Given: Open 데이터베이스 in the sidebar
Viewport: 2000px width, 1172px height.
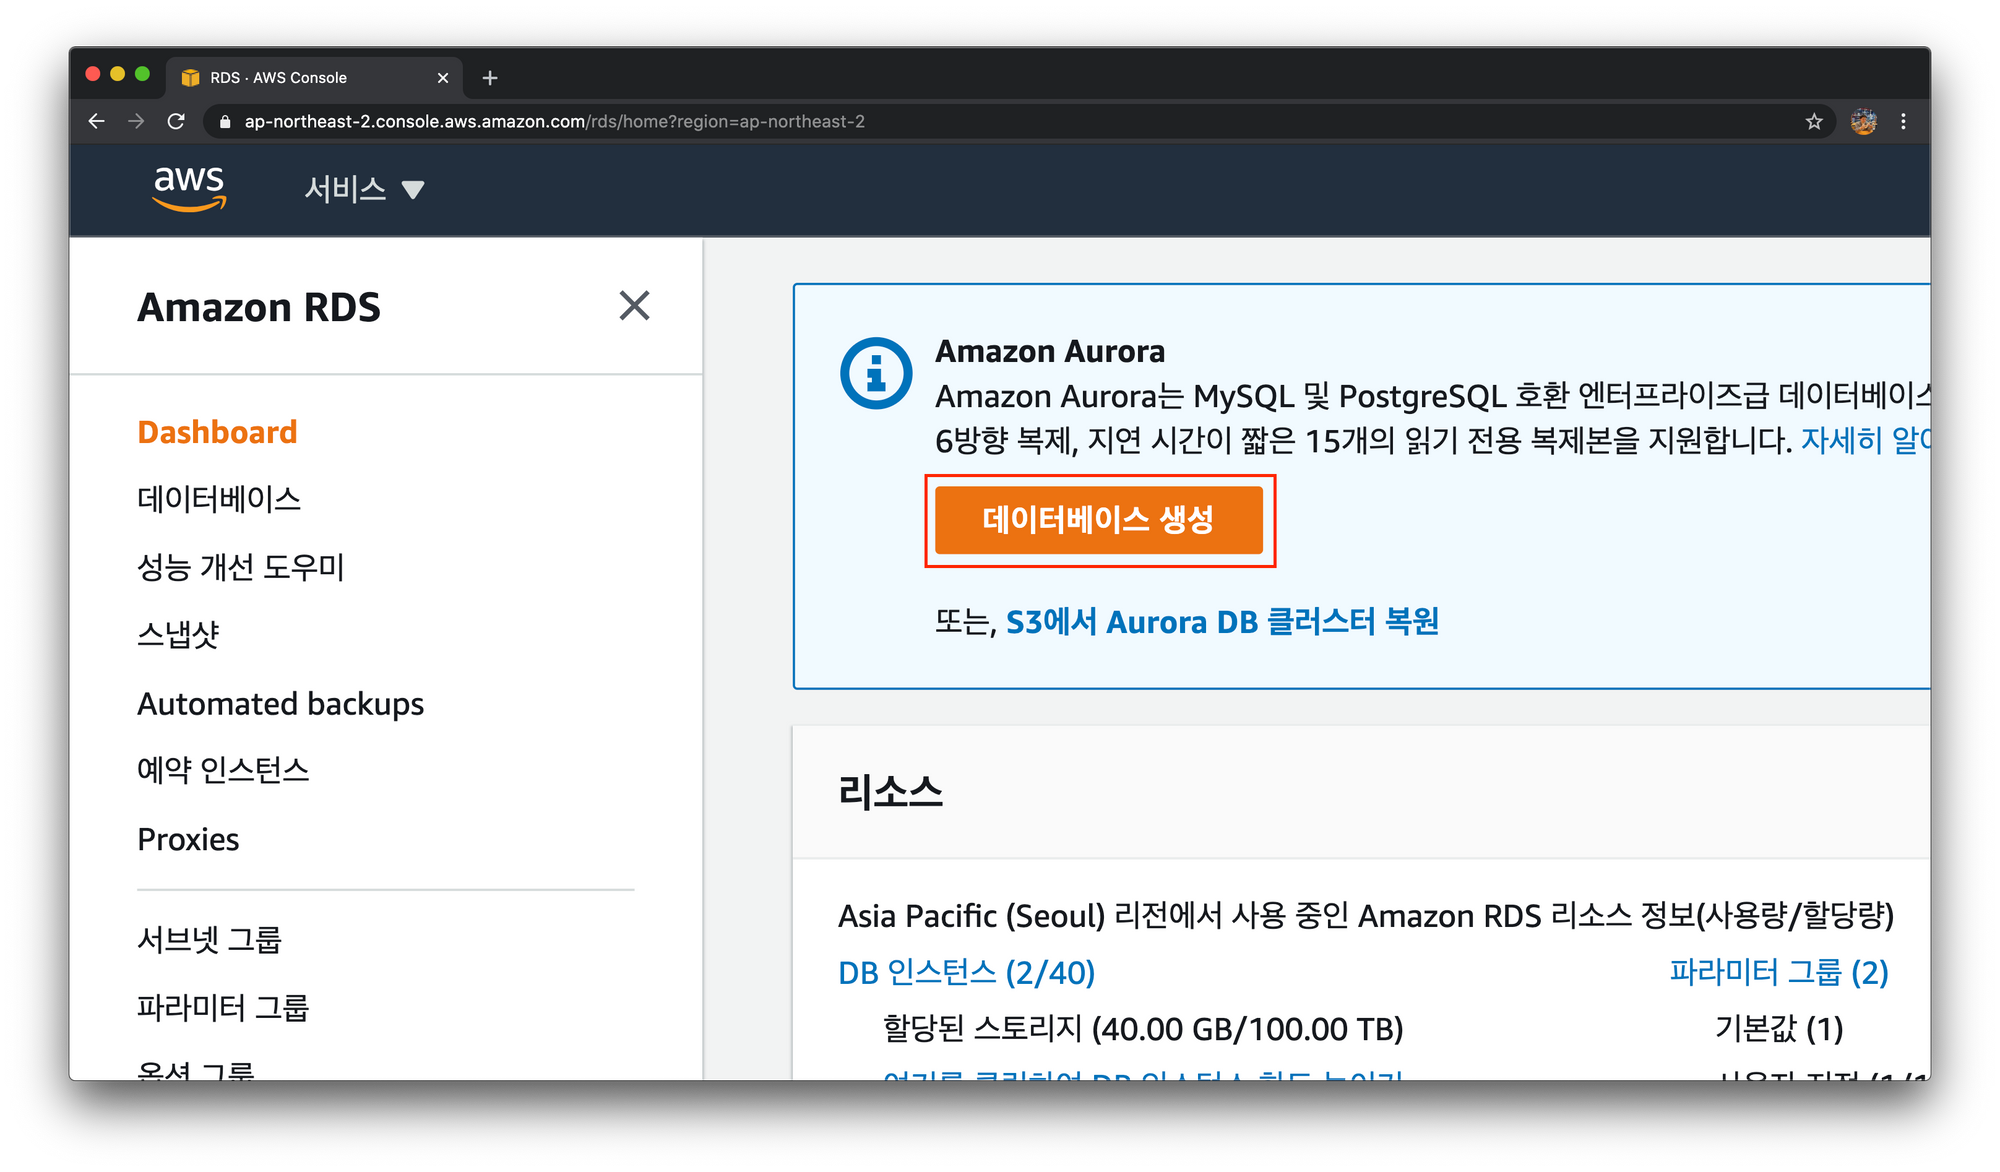Looking at the screenshot, I should (219, 499).
